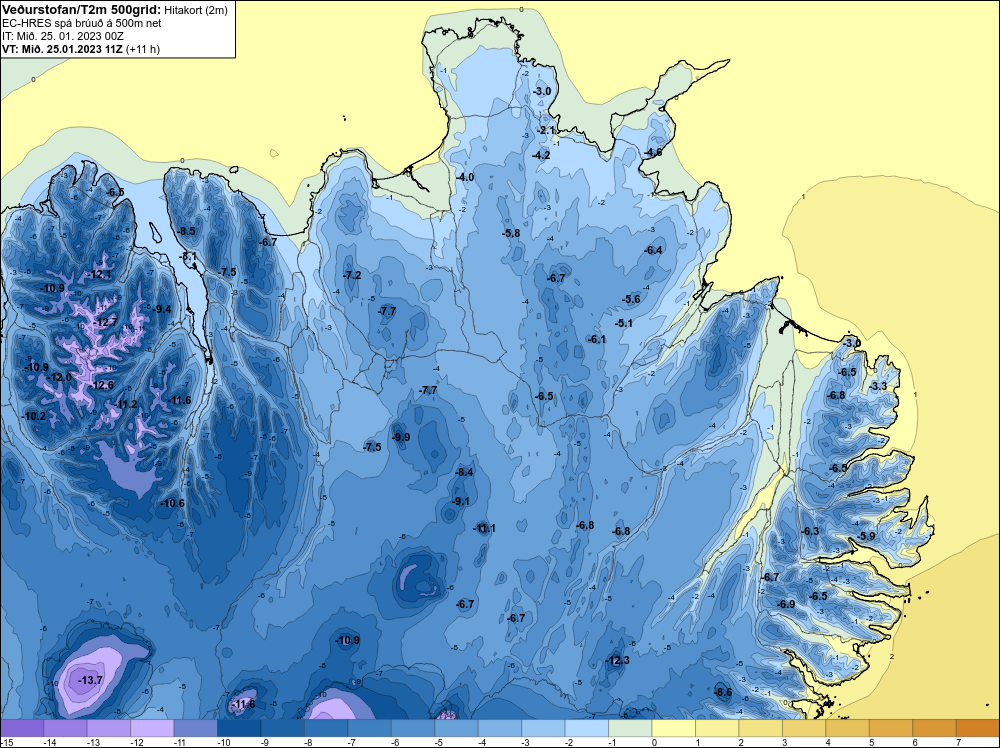Click the -5.6 temperature label
The height and width of the screenshot is (748, 1000).
pos(631,299)
